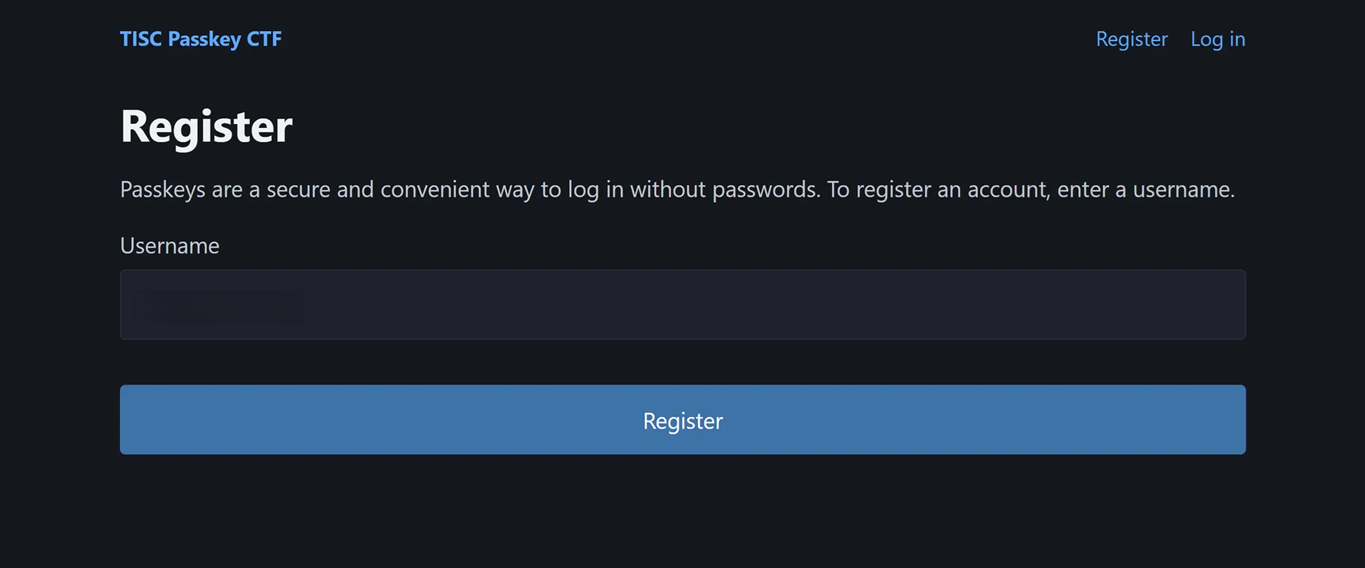This screenshot has width=1365, height=568.
Task: Click the Username field label
Action: 170,246
